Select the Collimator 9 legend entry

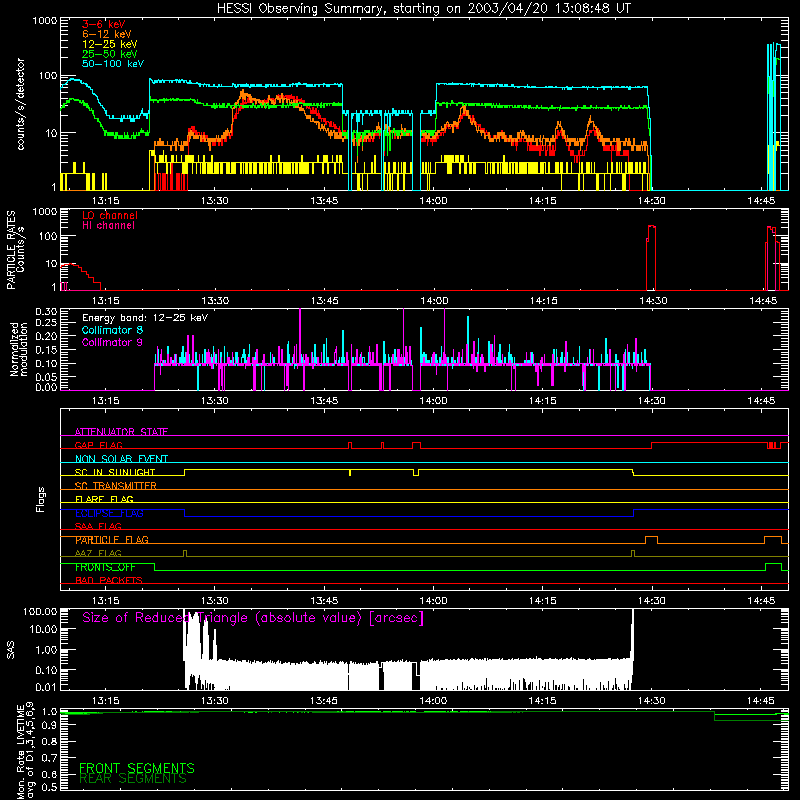[x=112, y=342]
